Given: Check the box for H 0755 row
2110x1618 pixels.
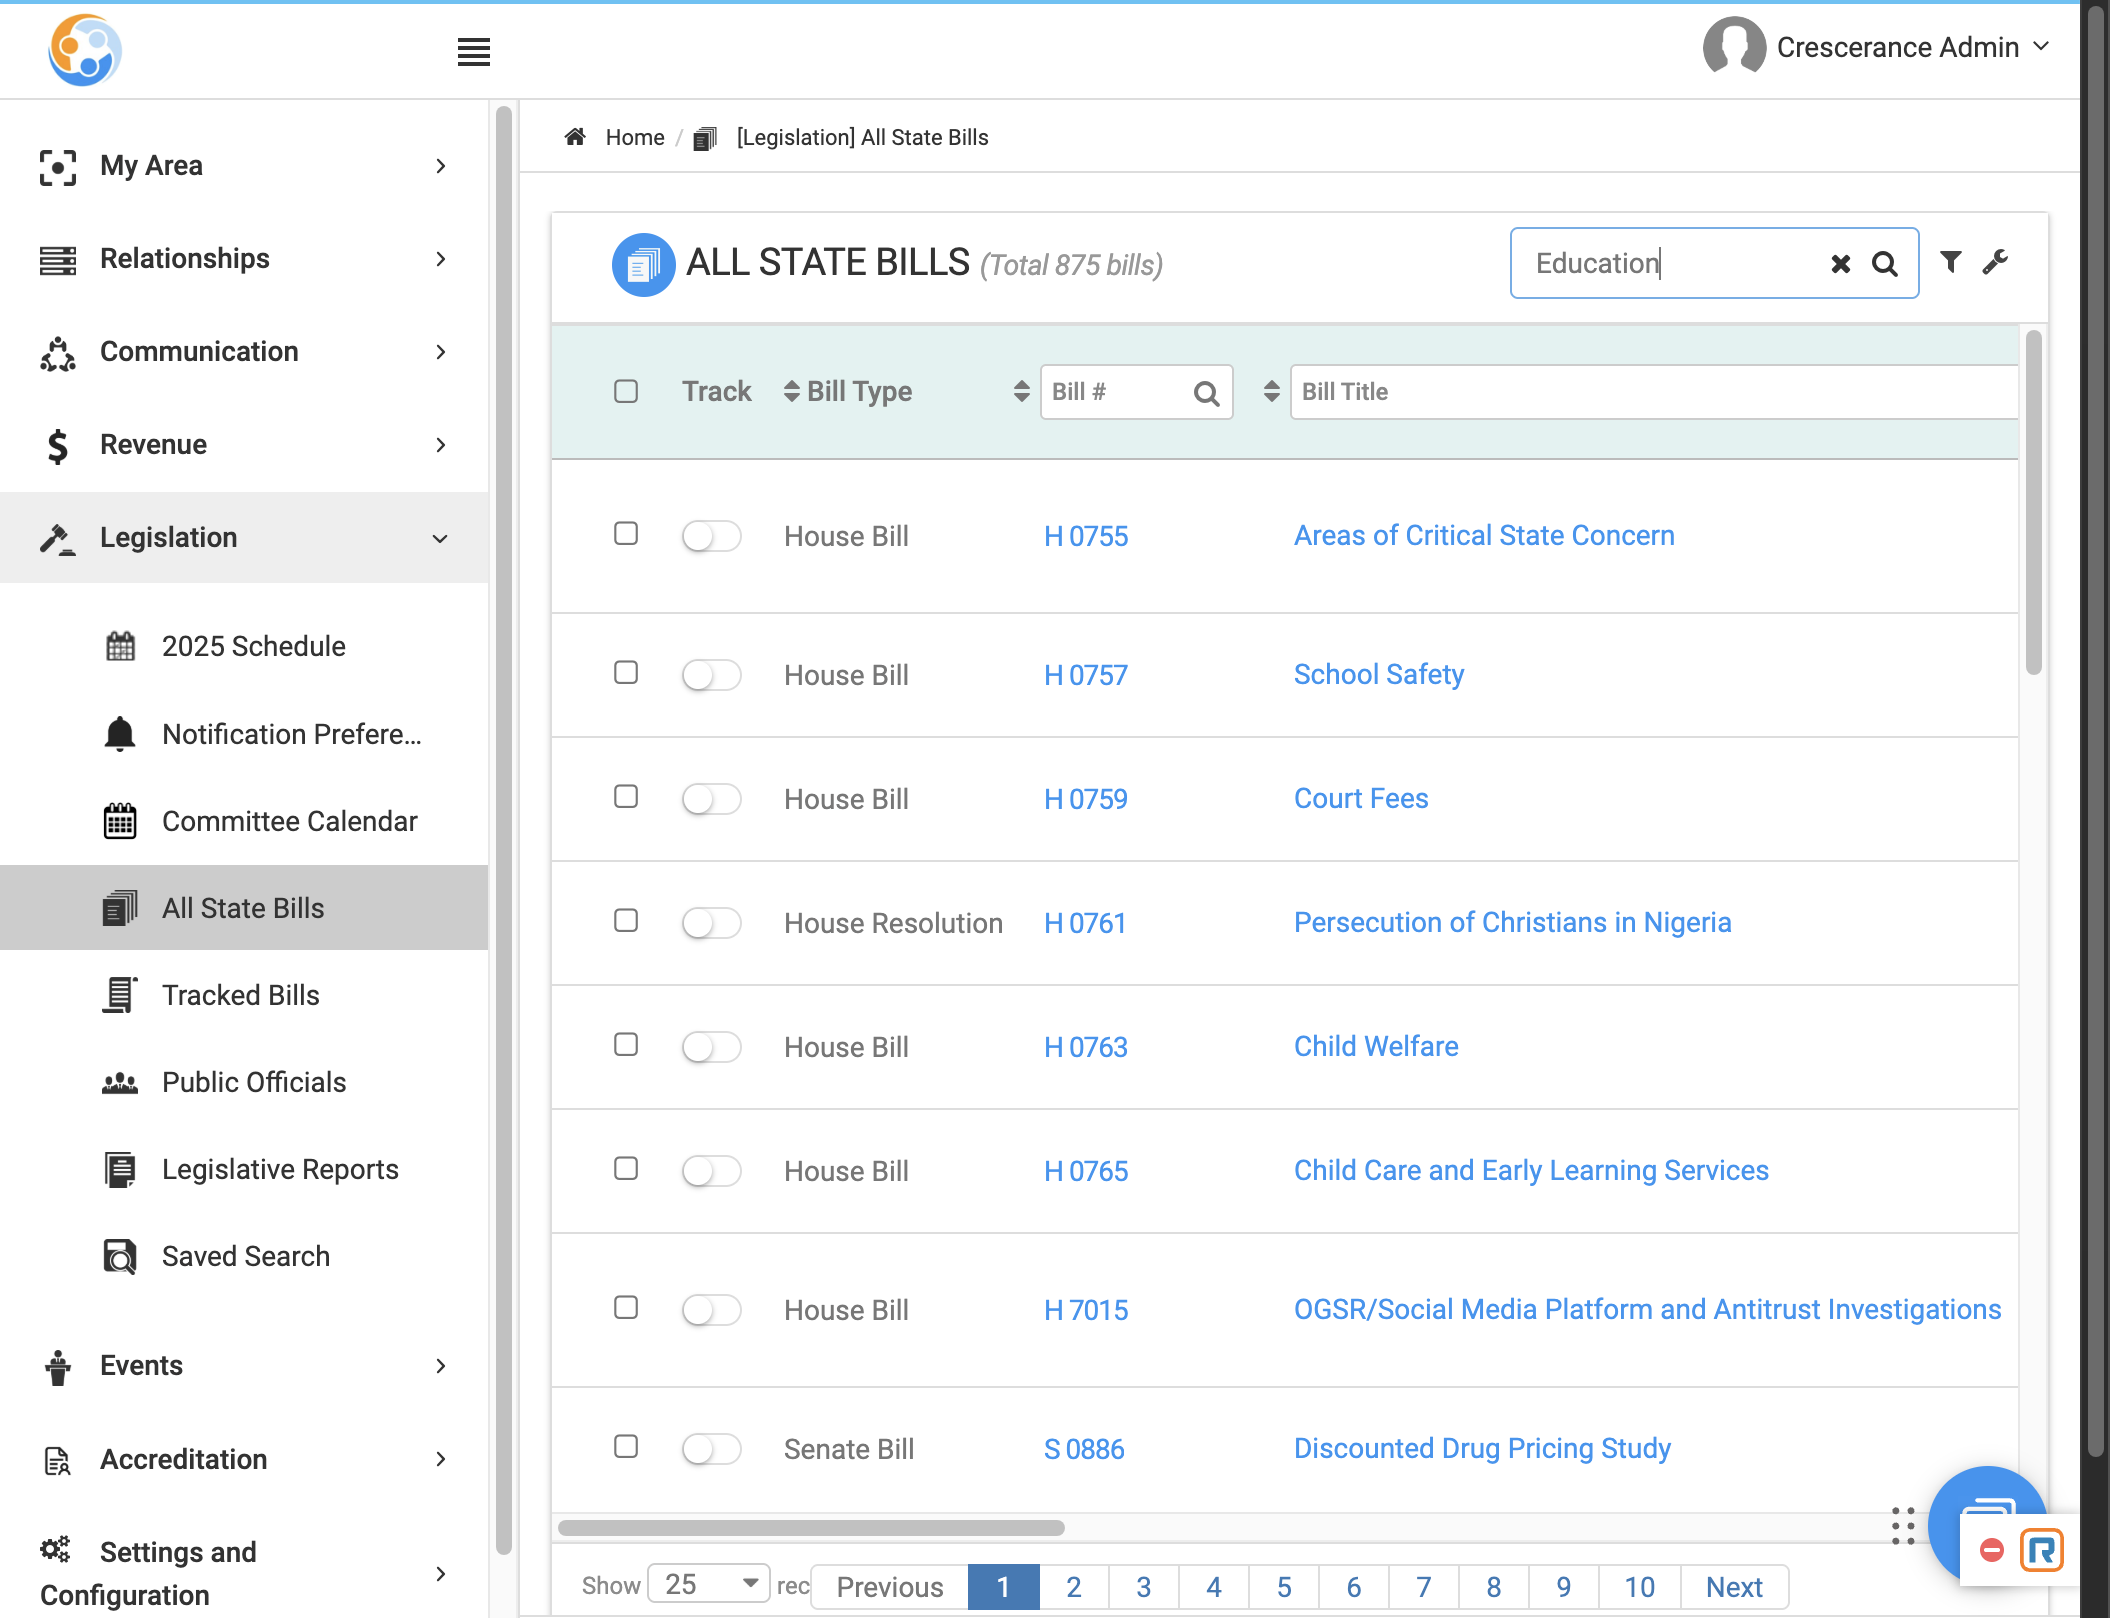Looking at the screenshot, I should (x=626, y=534).
